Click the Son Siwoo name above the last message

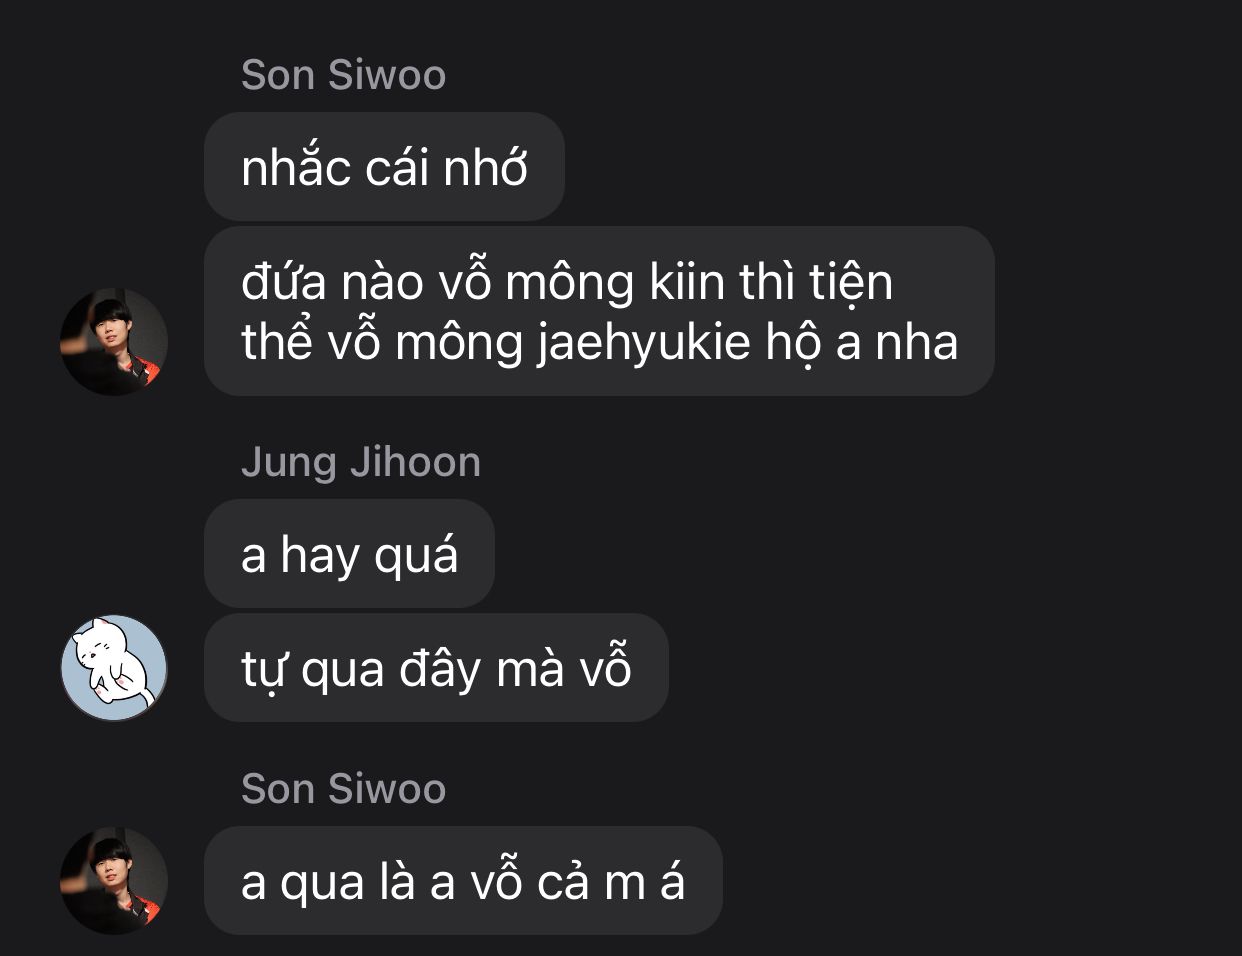(x=343, y=789)
